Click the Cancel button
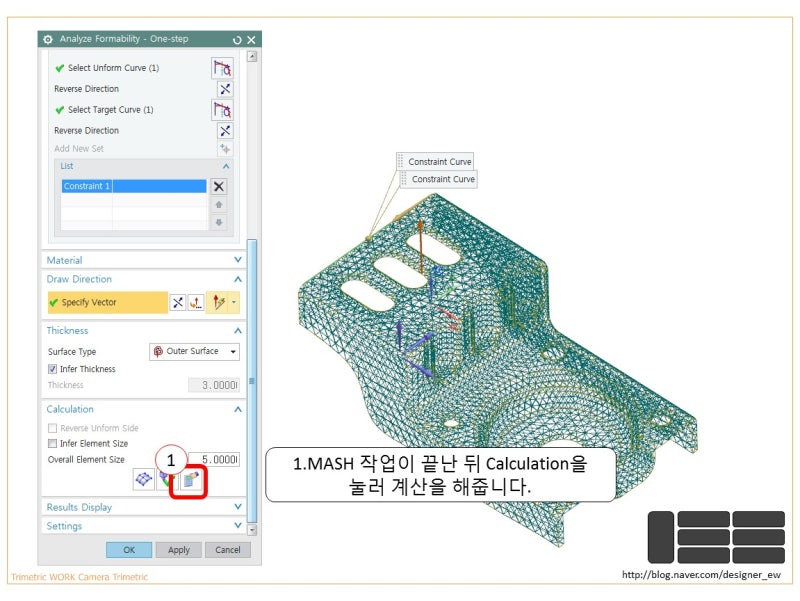 [x=228, y=550]
